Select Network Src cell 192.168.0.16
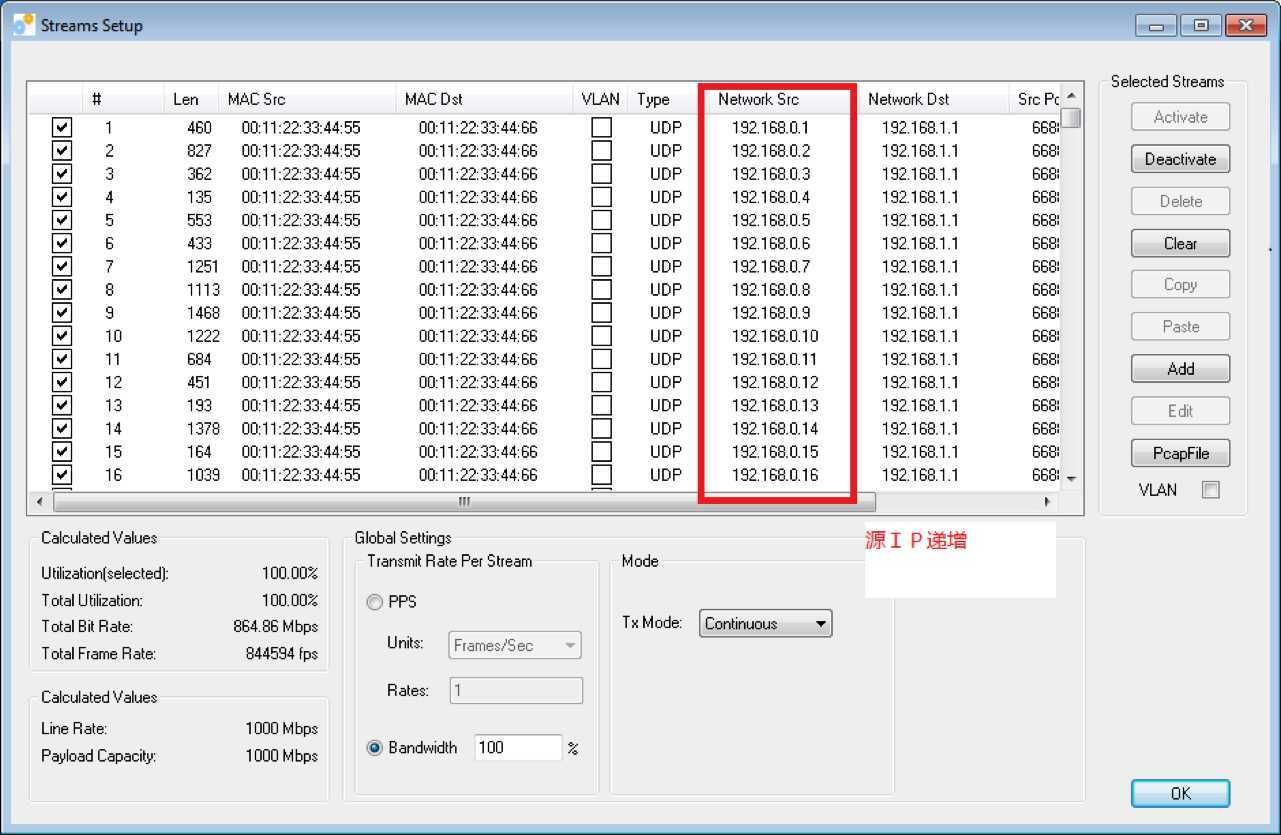1281x835 pixels. 775,475
